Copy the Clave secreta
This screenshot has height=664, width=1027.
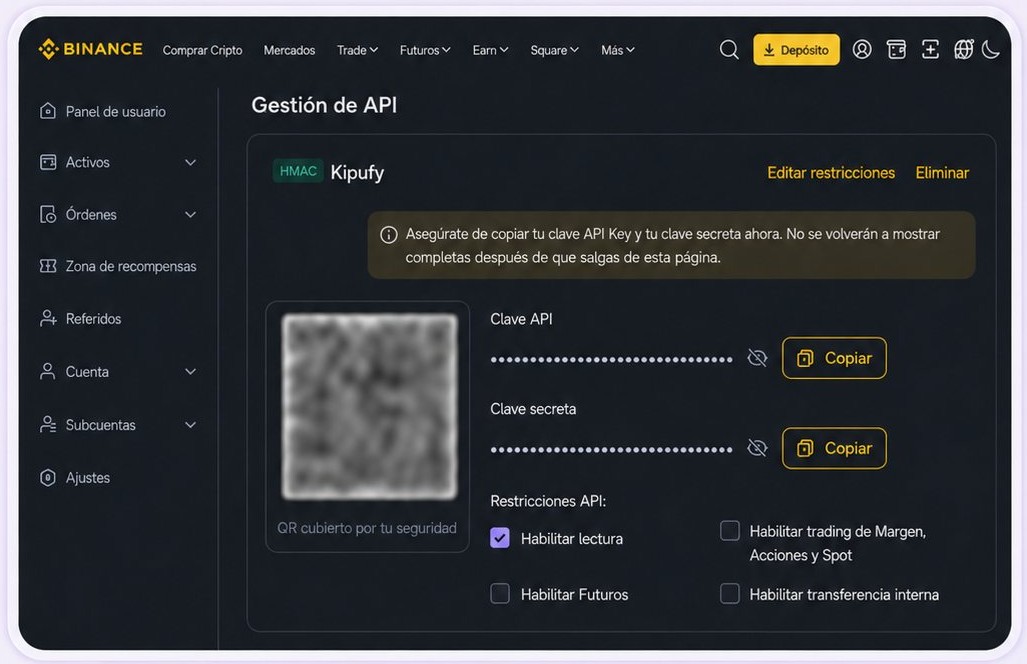point(834,448)
